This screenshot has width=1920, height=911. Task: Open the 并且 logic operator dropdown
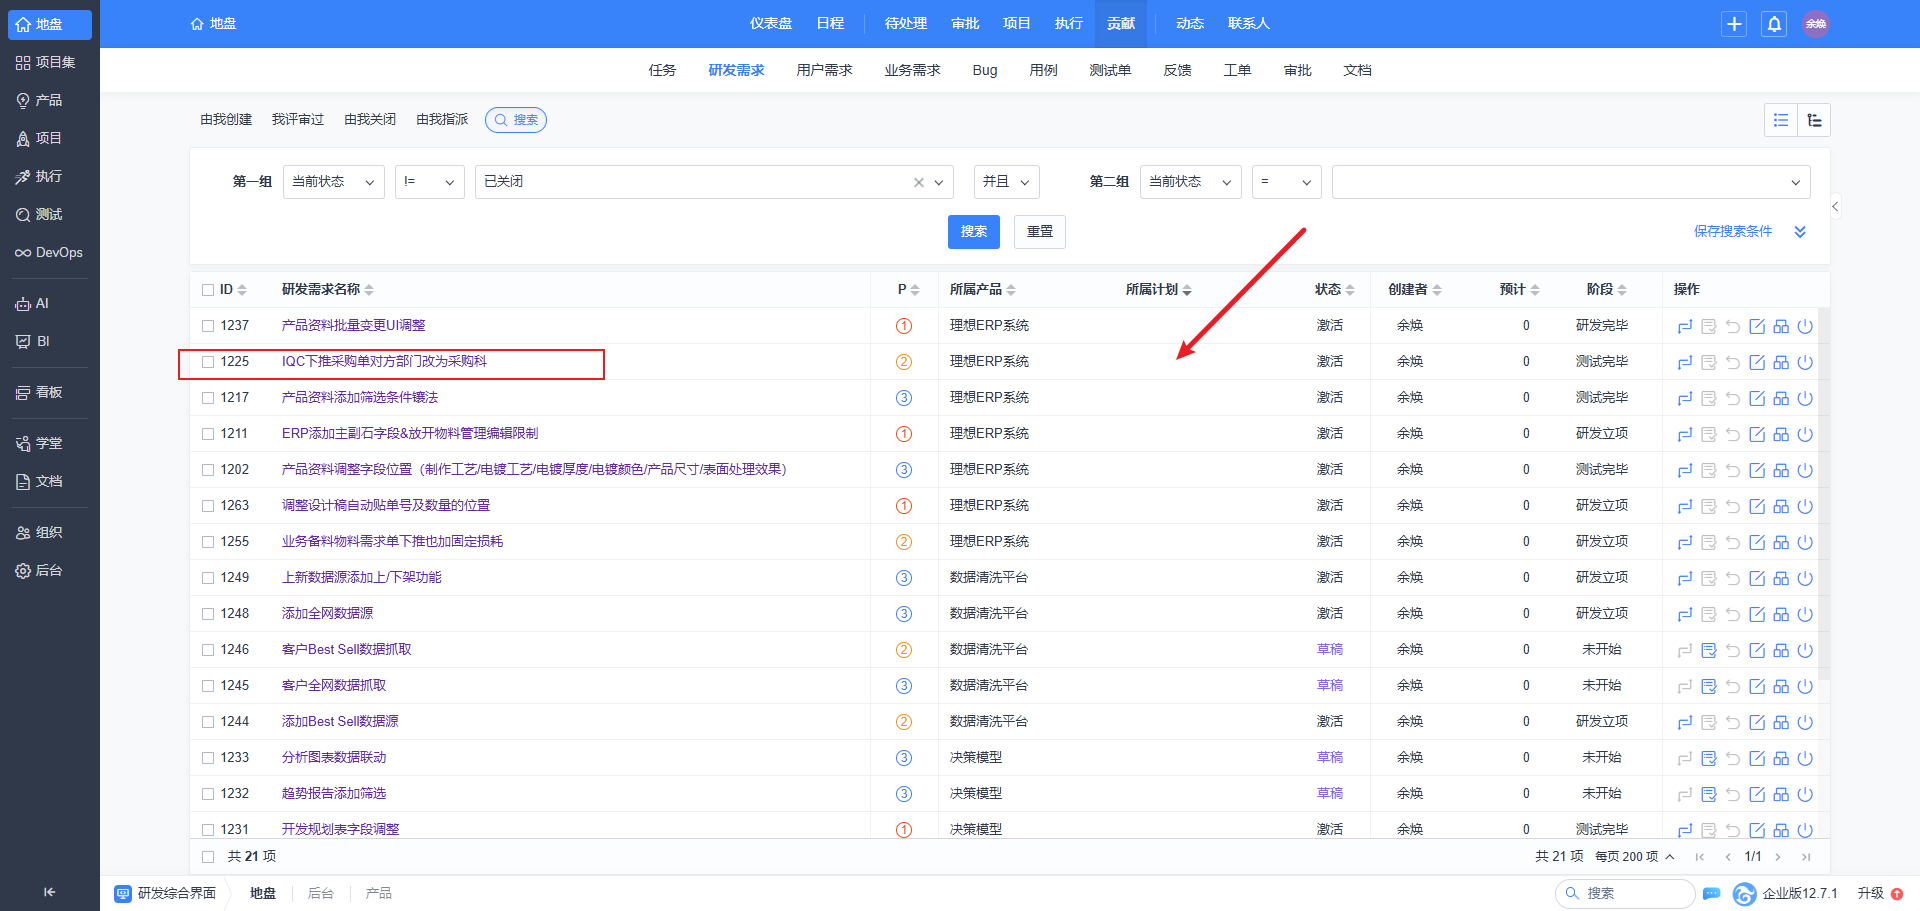pos(1007,182)
